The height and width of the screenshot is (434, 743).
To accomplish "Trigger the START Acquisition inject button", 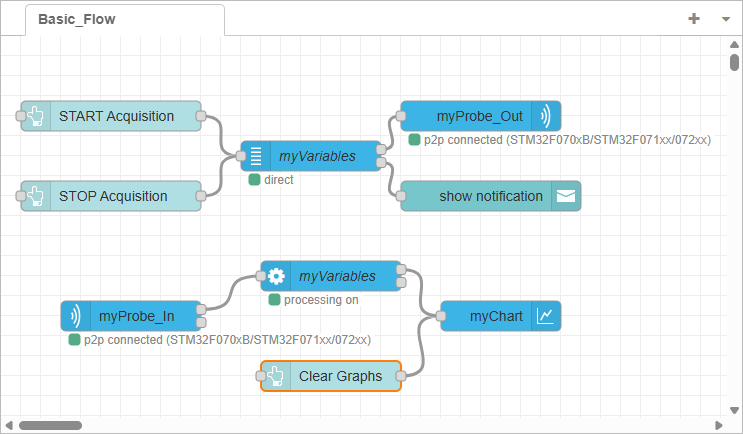I will point(20,116).
